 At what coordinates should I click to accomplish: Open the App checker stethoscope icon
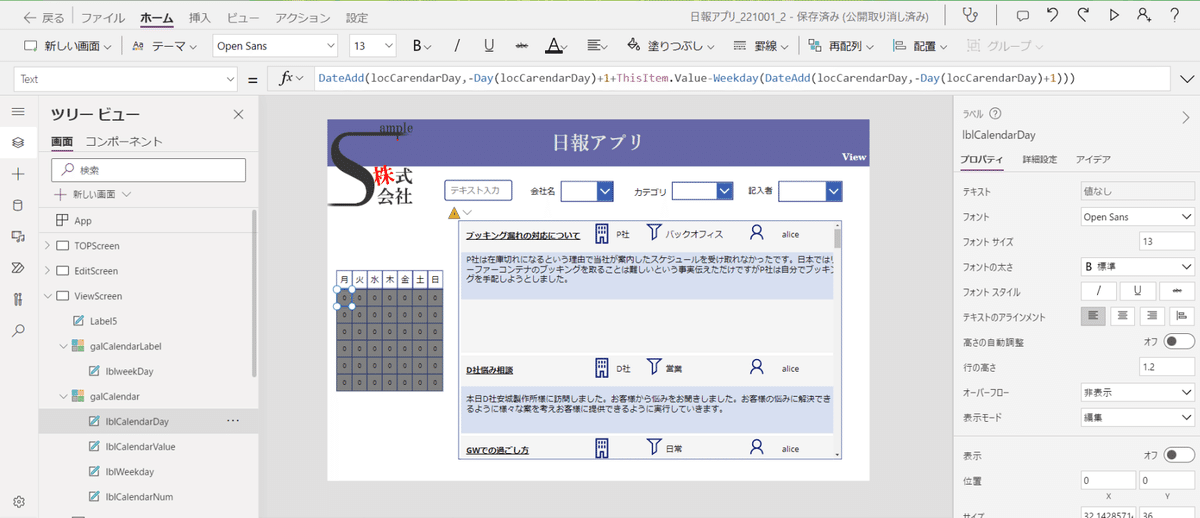969,16
